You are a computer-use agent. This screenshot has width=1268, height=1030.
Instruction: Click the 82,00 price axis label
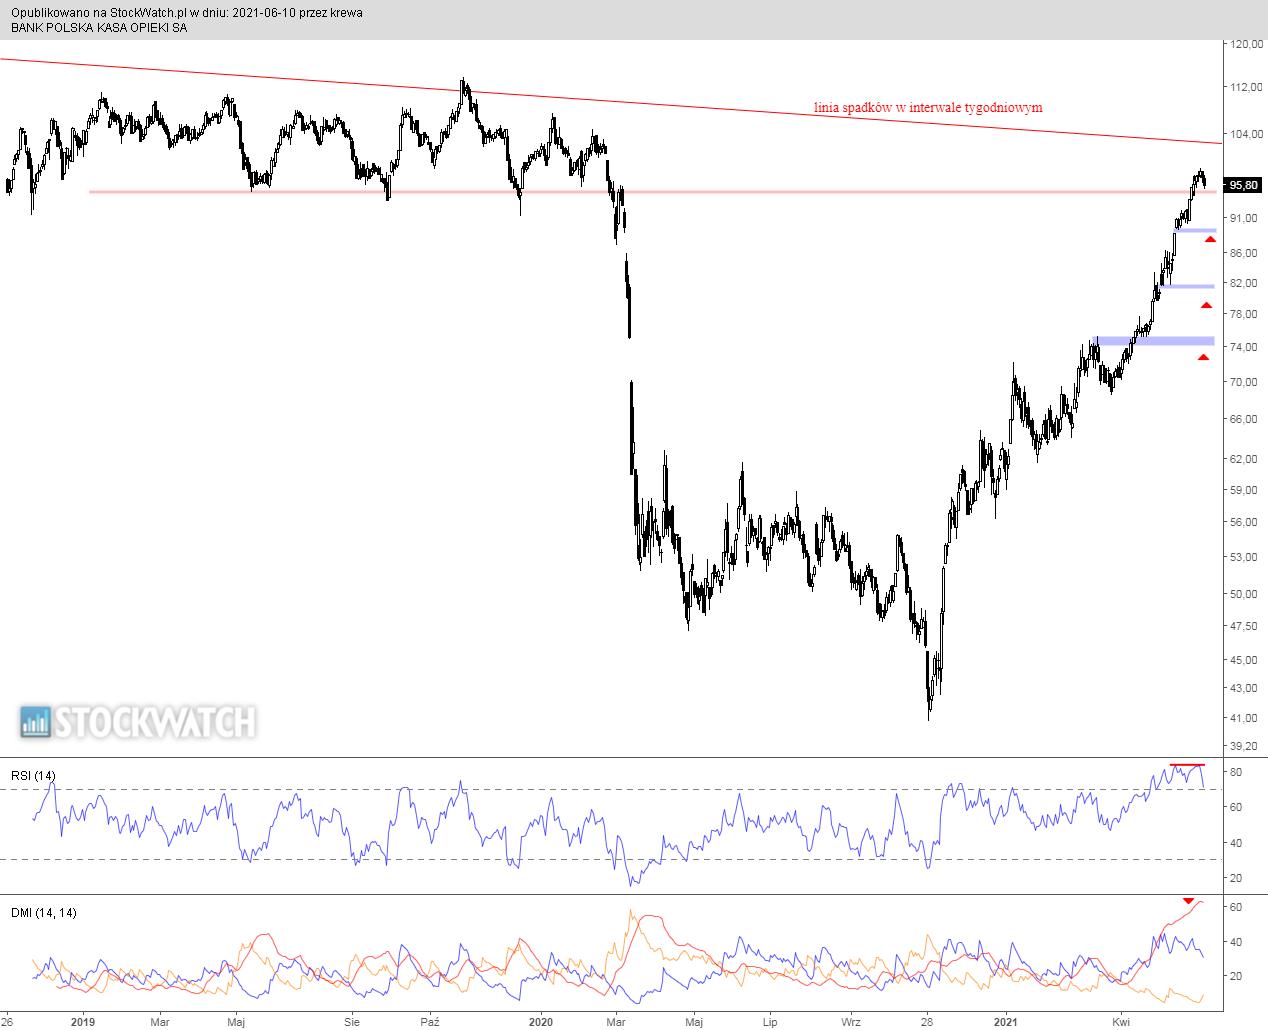coord(1244,283)
